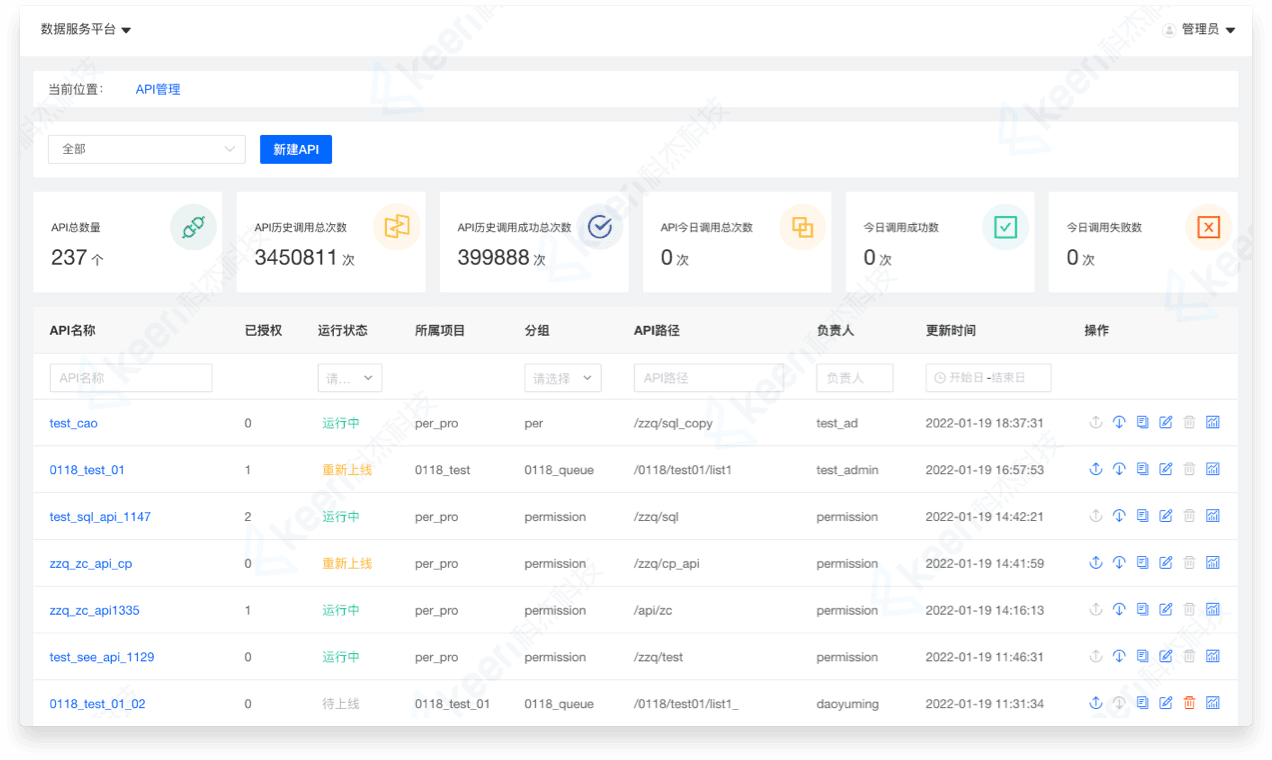Viewport: 1272px width, 760px height.
Task: Click the API管理 breadcrumb link
Action: coord(158,89)
